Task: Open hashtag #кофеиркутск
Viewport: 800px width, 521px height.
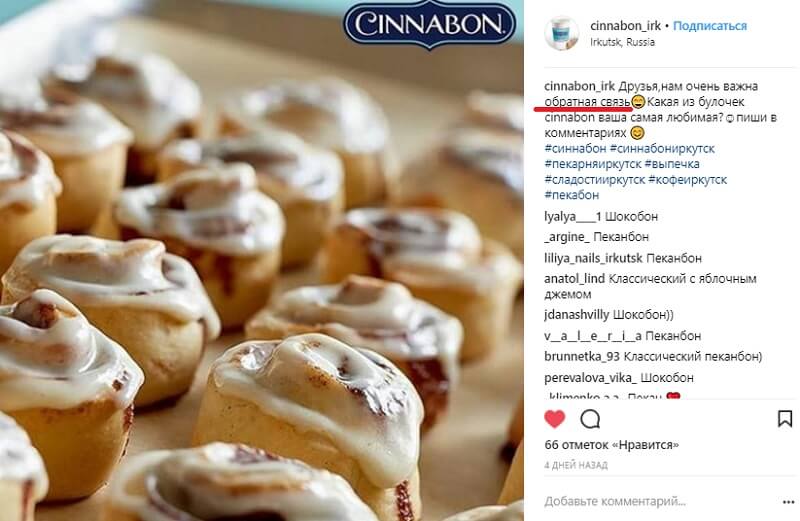Action: pos(688,180)
